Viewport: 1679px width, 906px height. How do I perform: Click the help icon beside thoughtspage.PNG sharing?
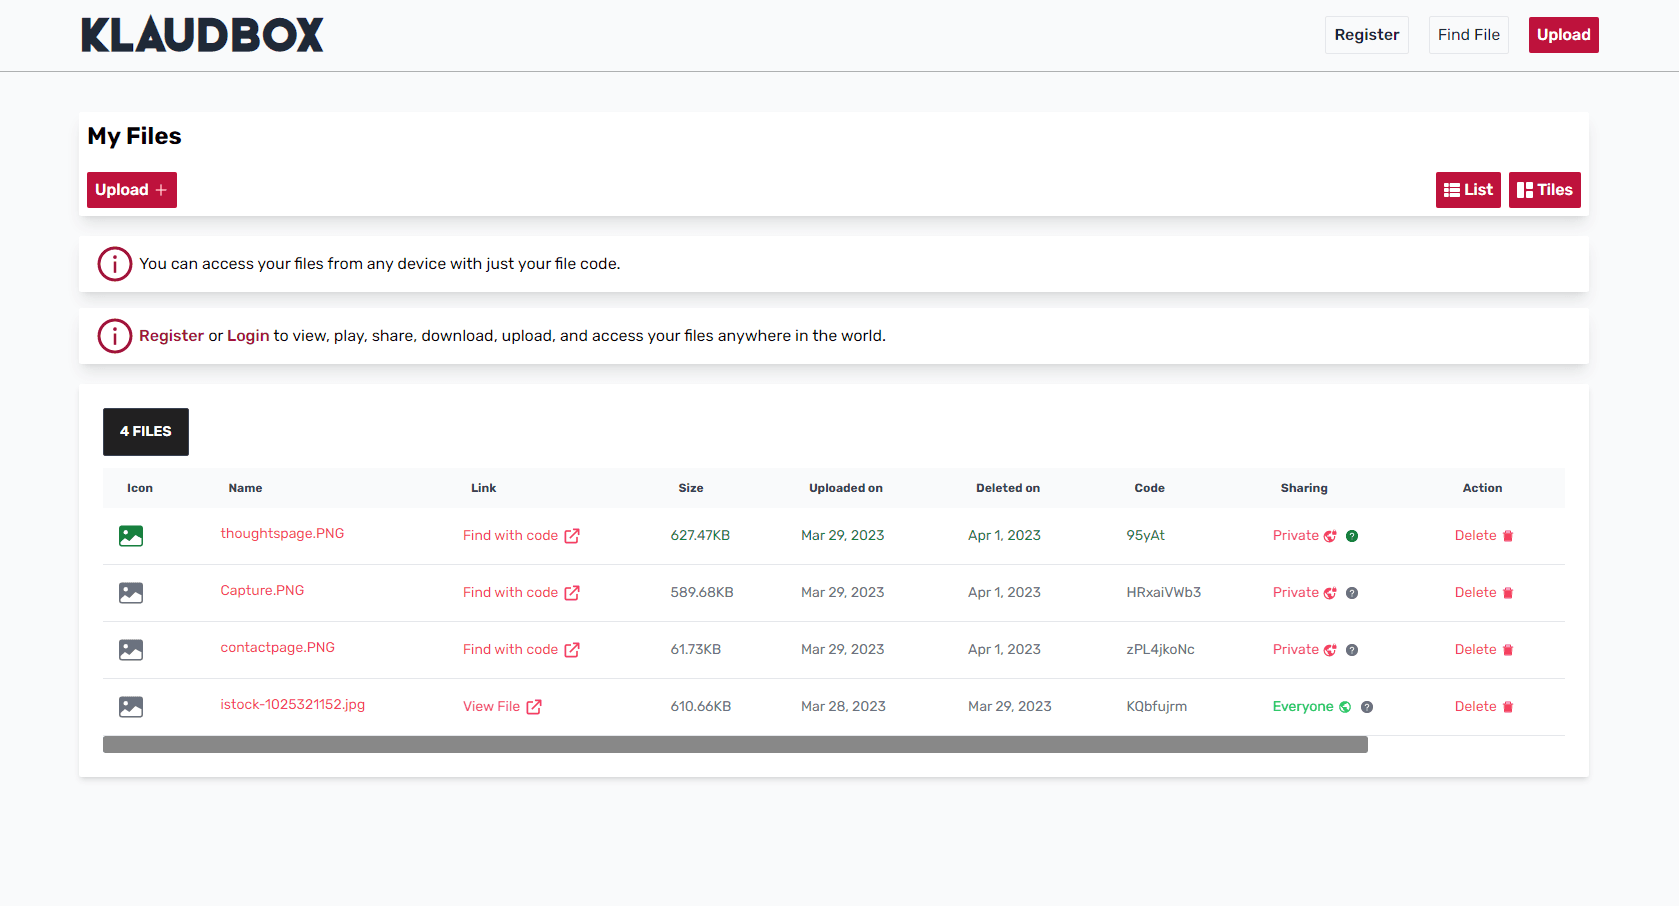(1351, 536)
